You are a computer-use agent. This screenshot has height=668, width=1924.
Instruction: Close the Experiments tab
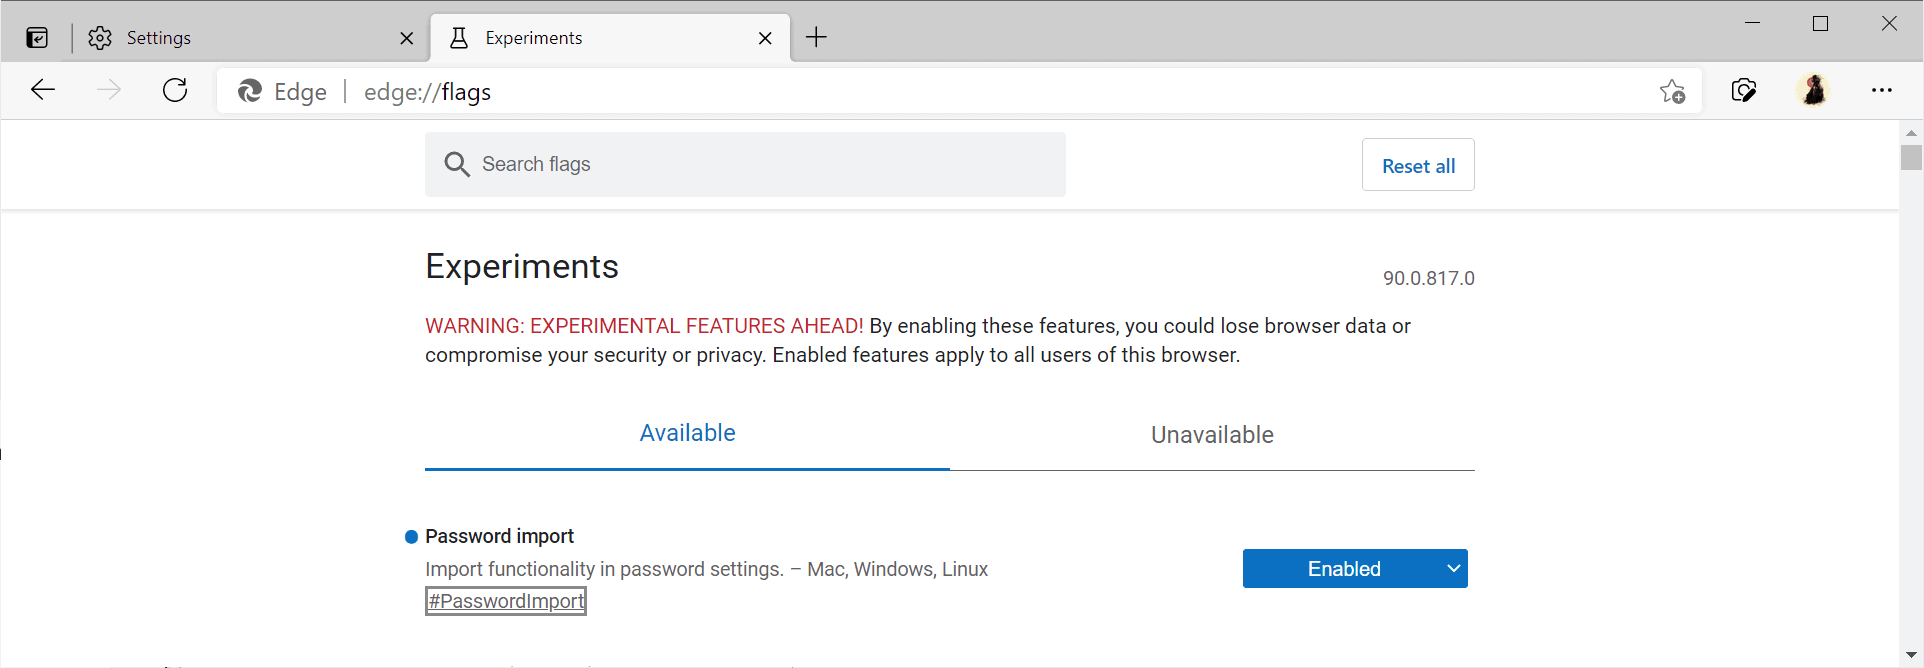pos(765,38)
